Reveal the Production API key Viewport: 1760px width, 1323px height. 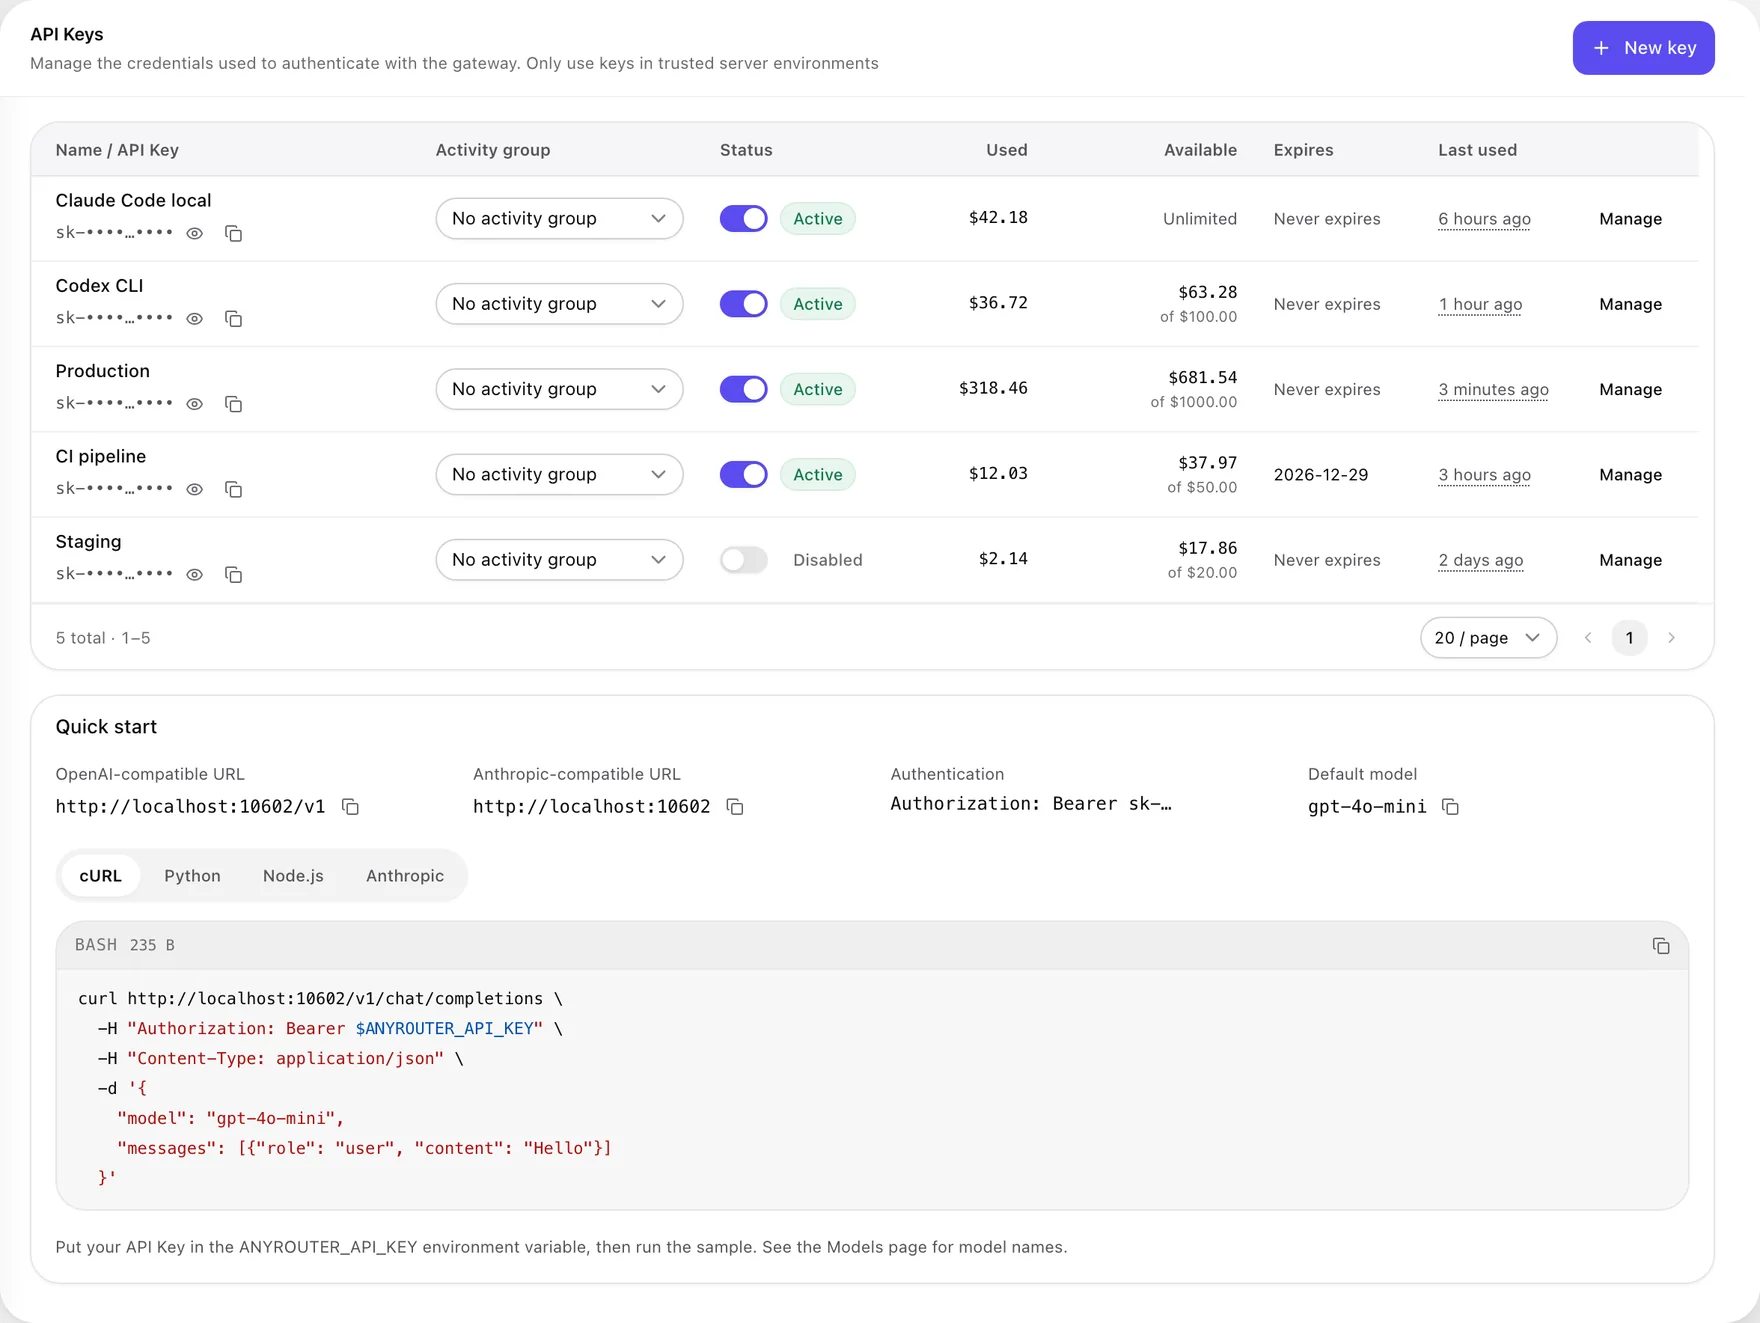(195, 404)
